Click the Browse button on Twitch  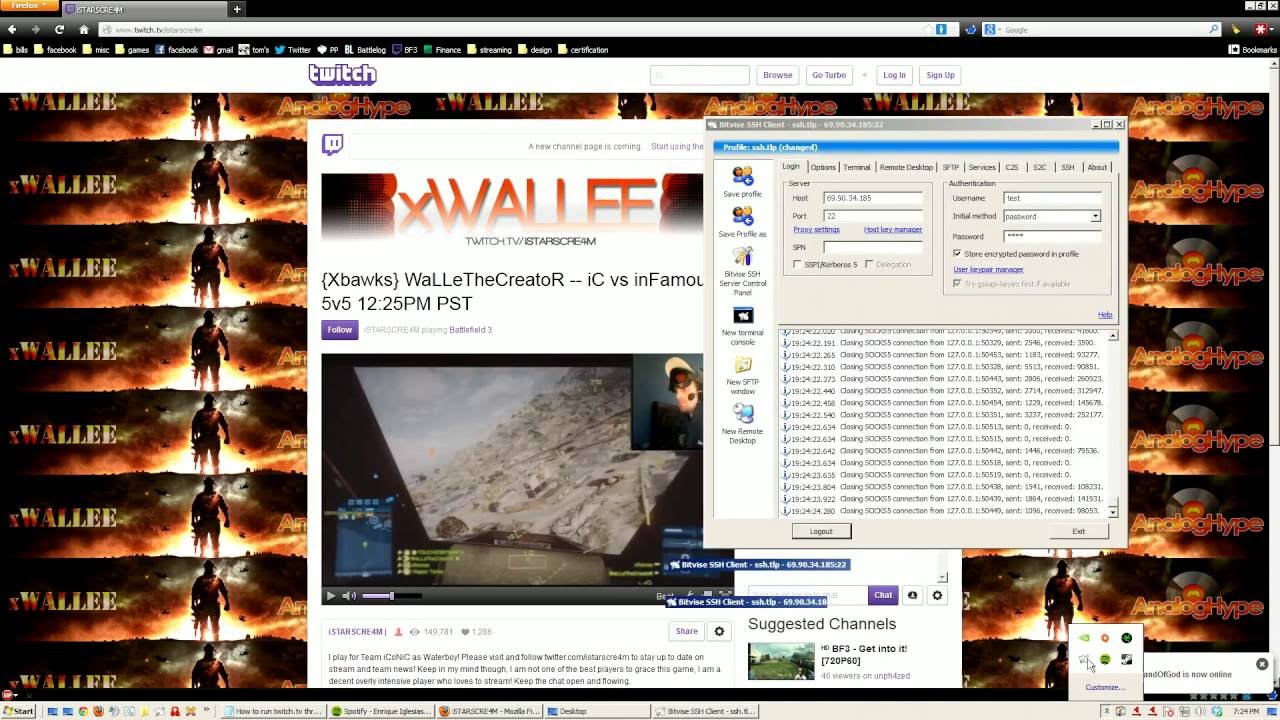[777, 75]
